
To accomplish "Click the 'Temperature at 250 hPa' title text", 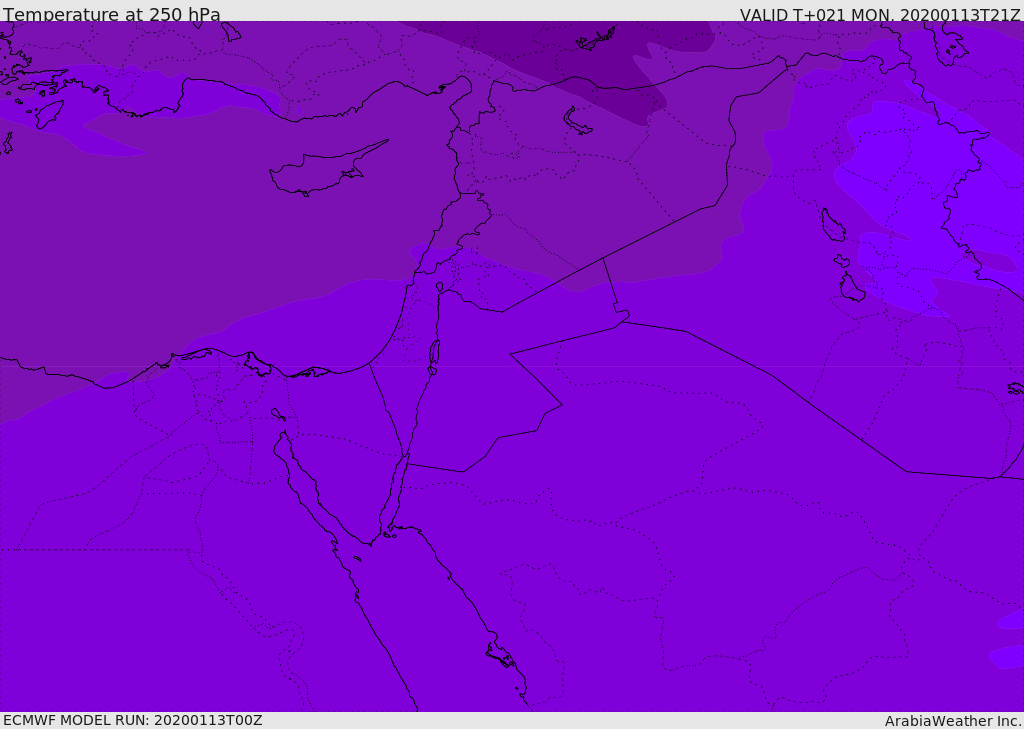I will 112,14.
